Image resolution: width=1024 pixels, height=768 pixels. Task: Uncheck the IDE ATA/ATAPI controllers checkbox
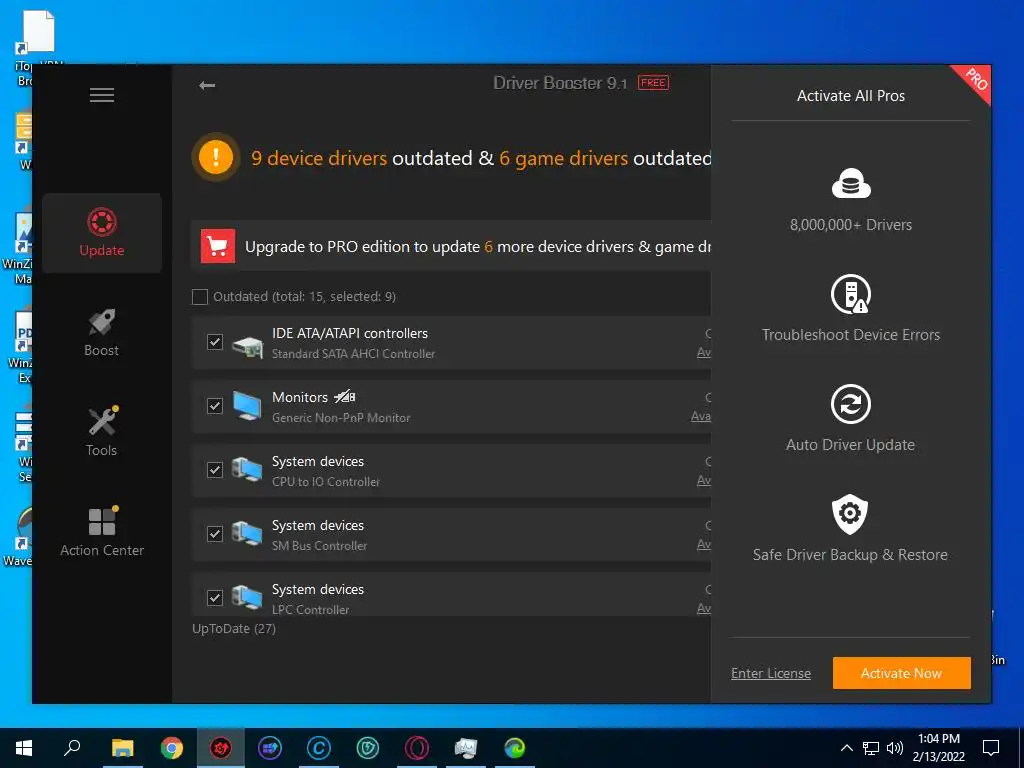(215, 342)
